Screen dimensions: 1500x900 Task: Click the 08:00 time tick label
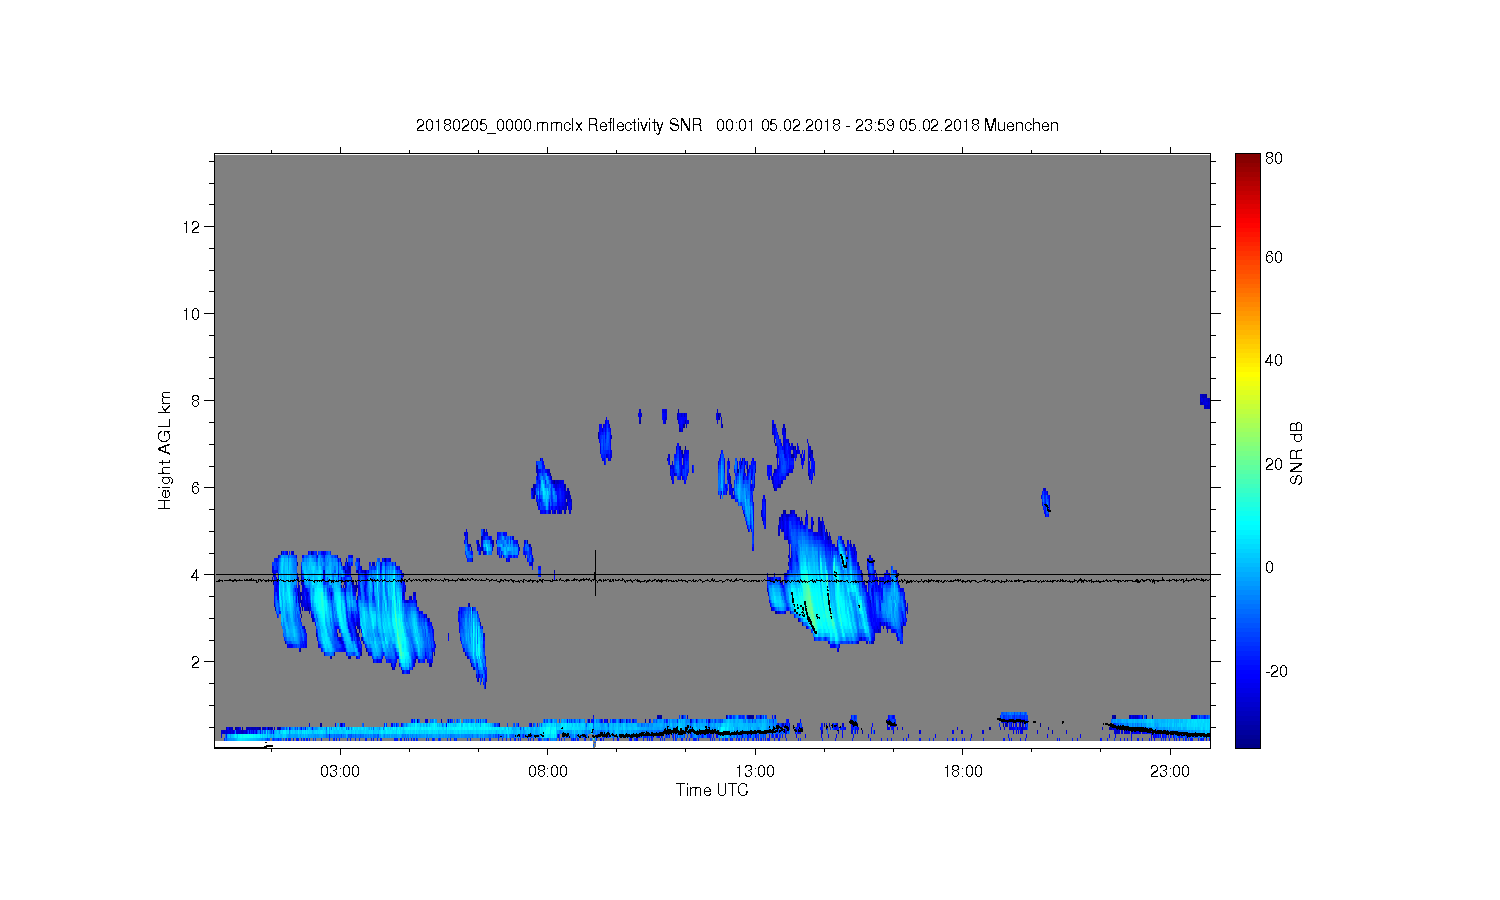tap(548, 772)
